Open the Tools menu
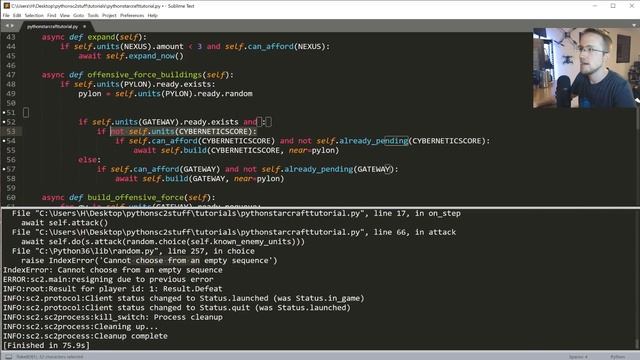 [93, 16]
